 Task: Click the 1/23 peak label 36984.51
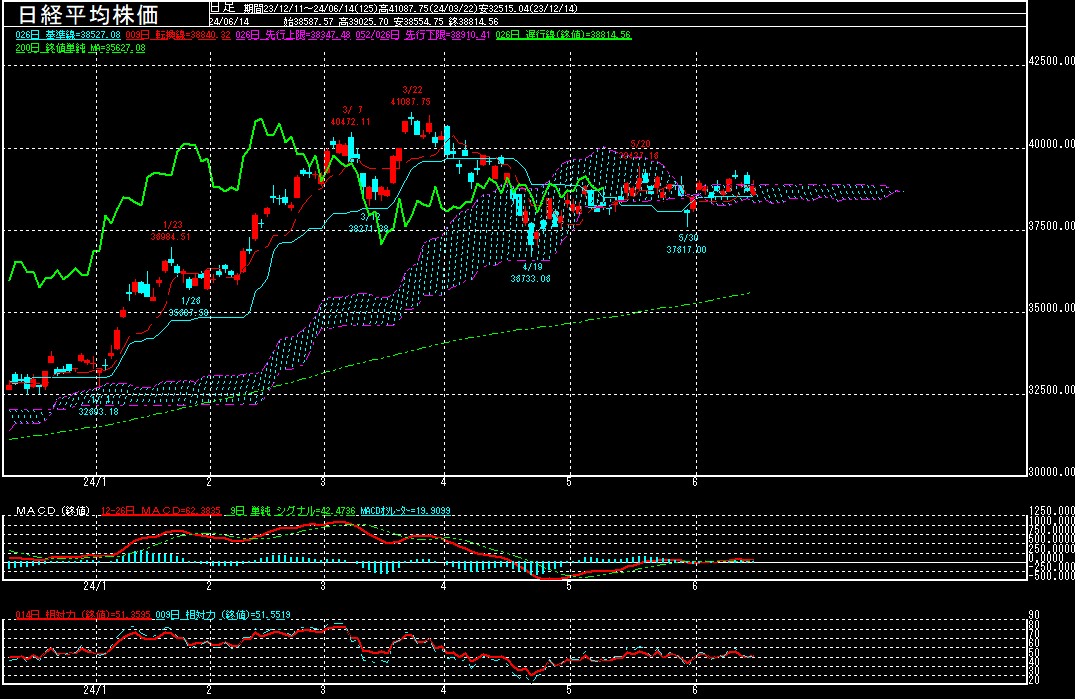pyautogui.click(x=170, y=237)
